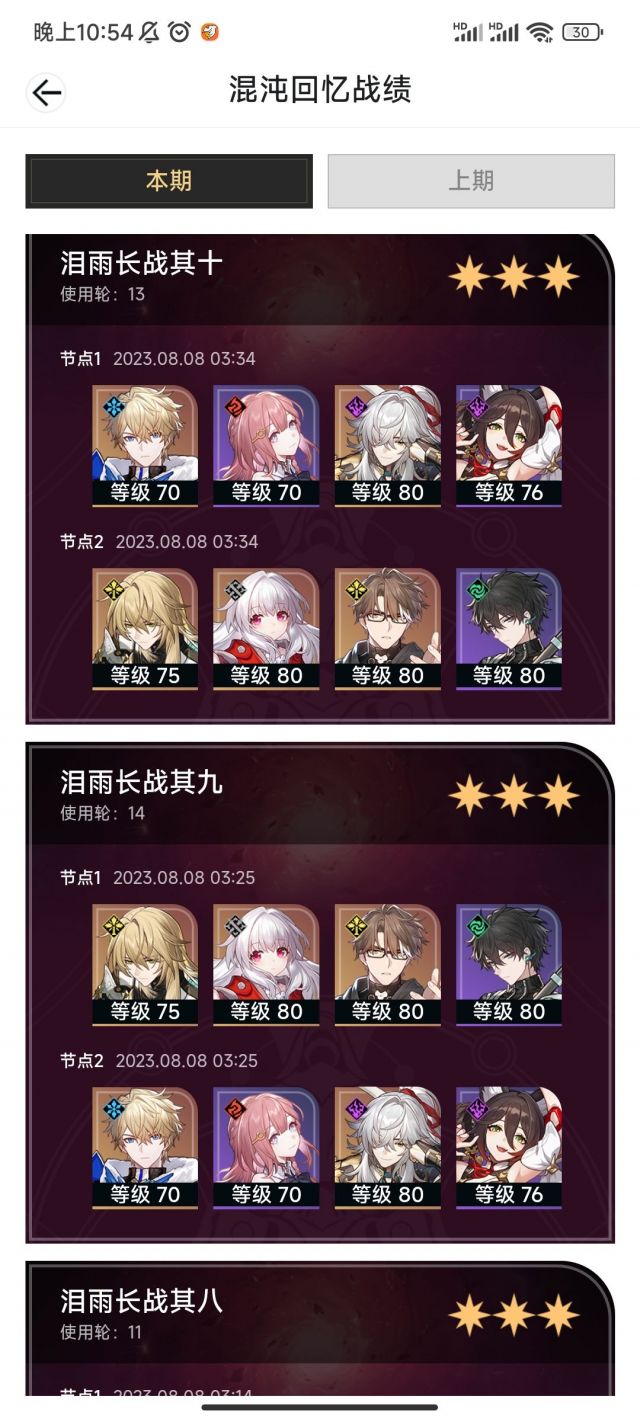Select pink-haired level 70 character in 其十 节点1

coord(266,446)
